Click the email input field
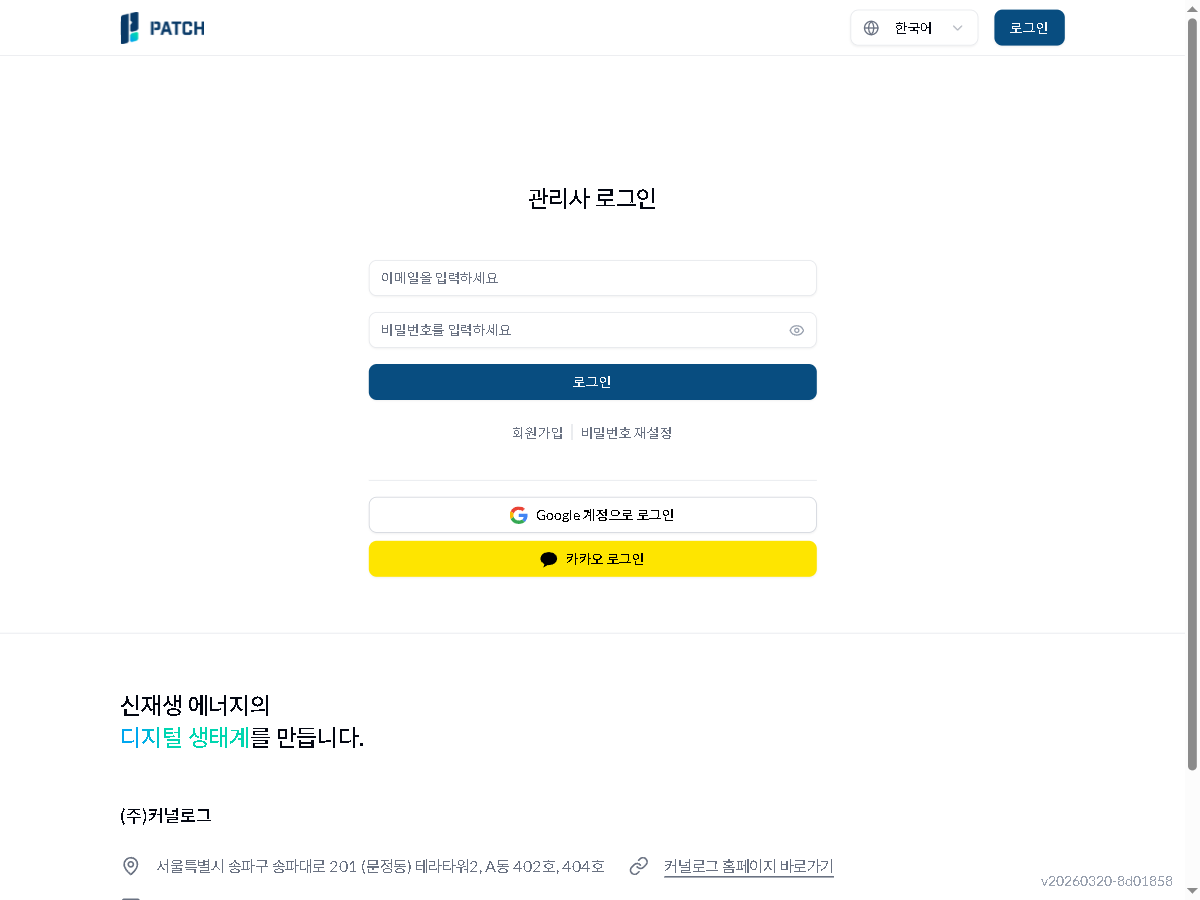 point(592,278)
